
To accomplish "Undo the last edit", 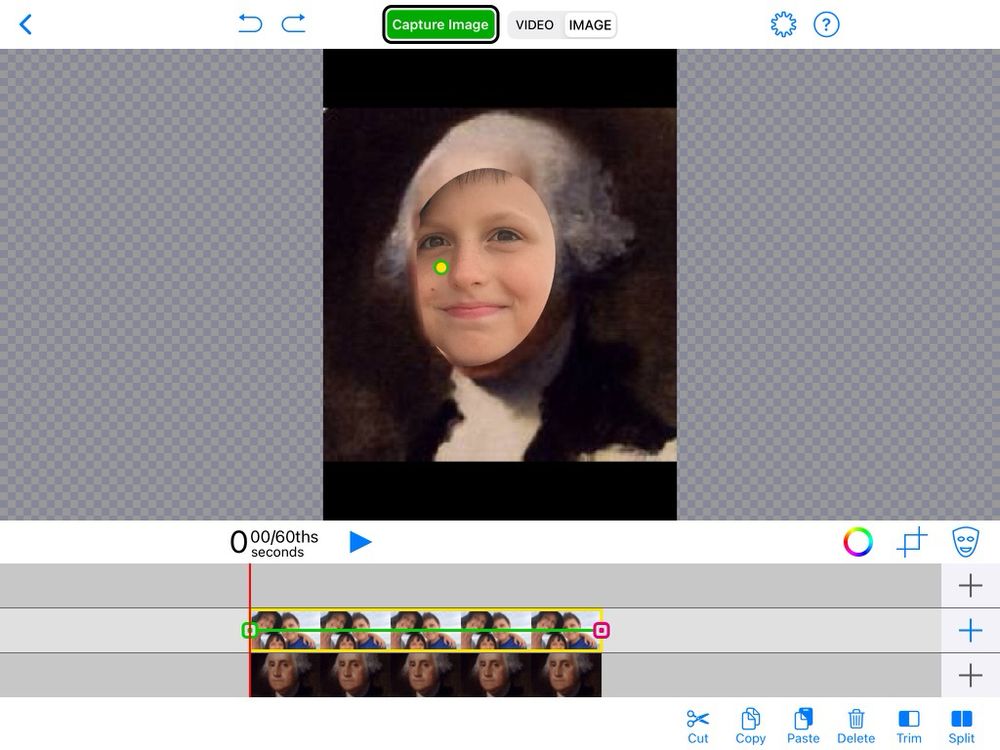I will coord(250,24).
